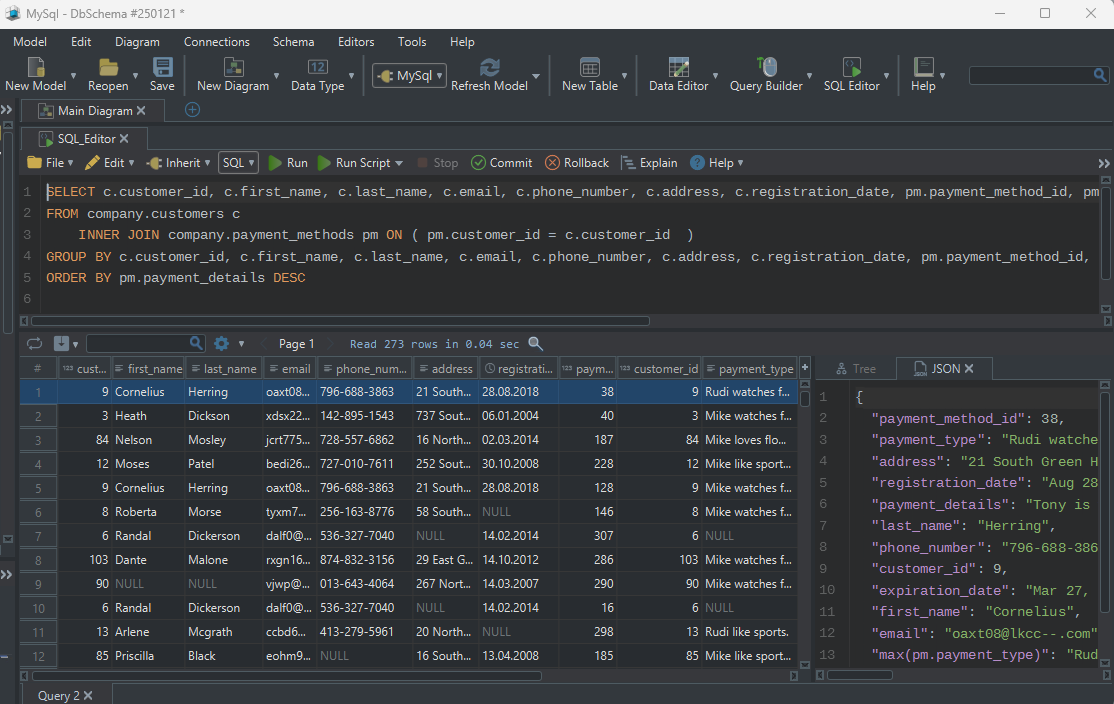The height and width of the screenshot is (704, 1114).
Task: Open the Tools menu
Action: 412,42
